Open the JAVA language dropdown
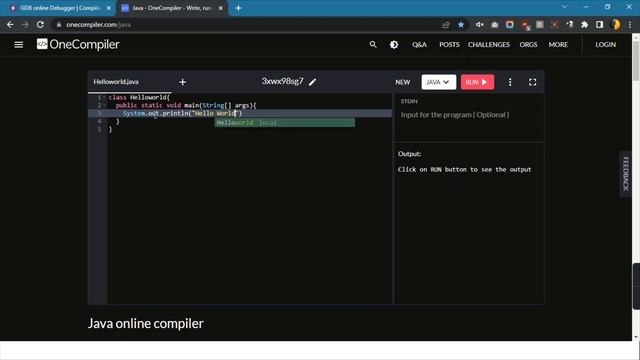 (439, 82)
